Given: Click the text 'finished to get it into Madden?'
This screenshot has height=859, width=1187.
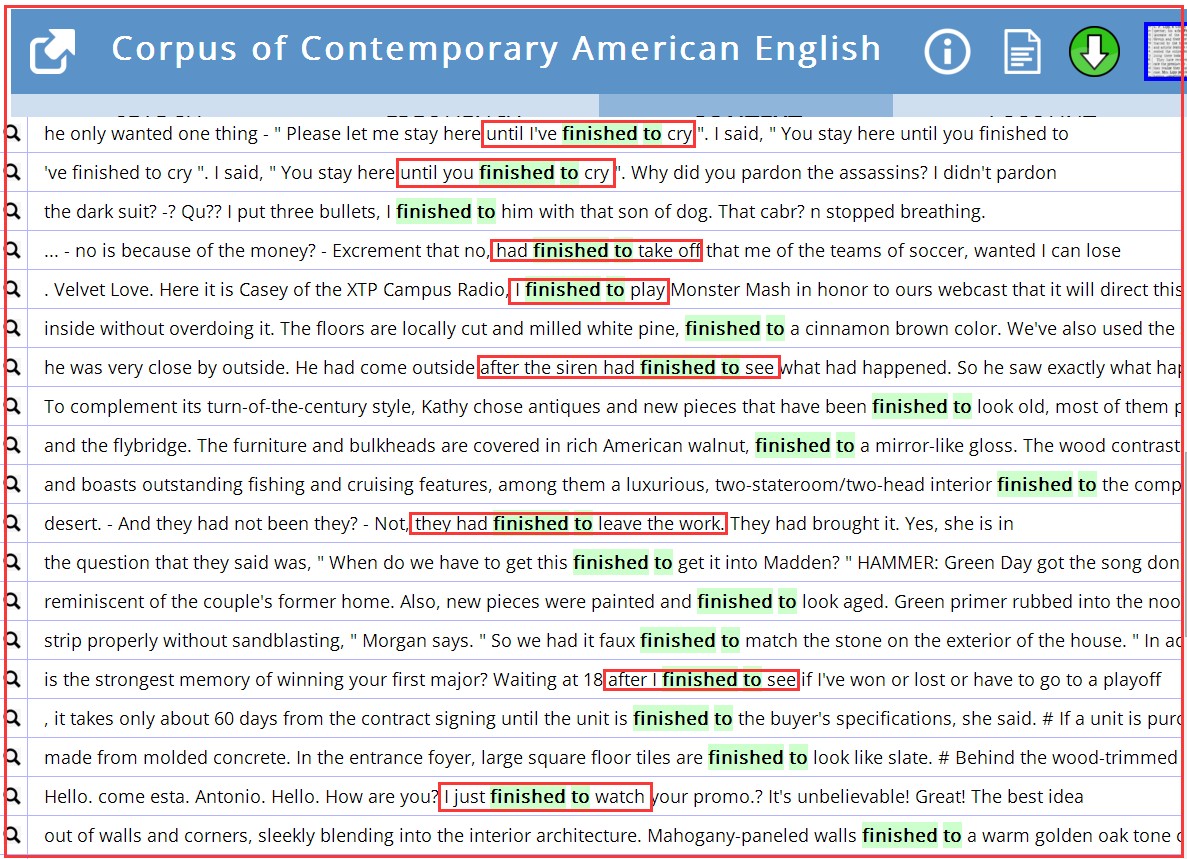Looking at the screenshot, I should (x=706, y=563).
